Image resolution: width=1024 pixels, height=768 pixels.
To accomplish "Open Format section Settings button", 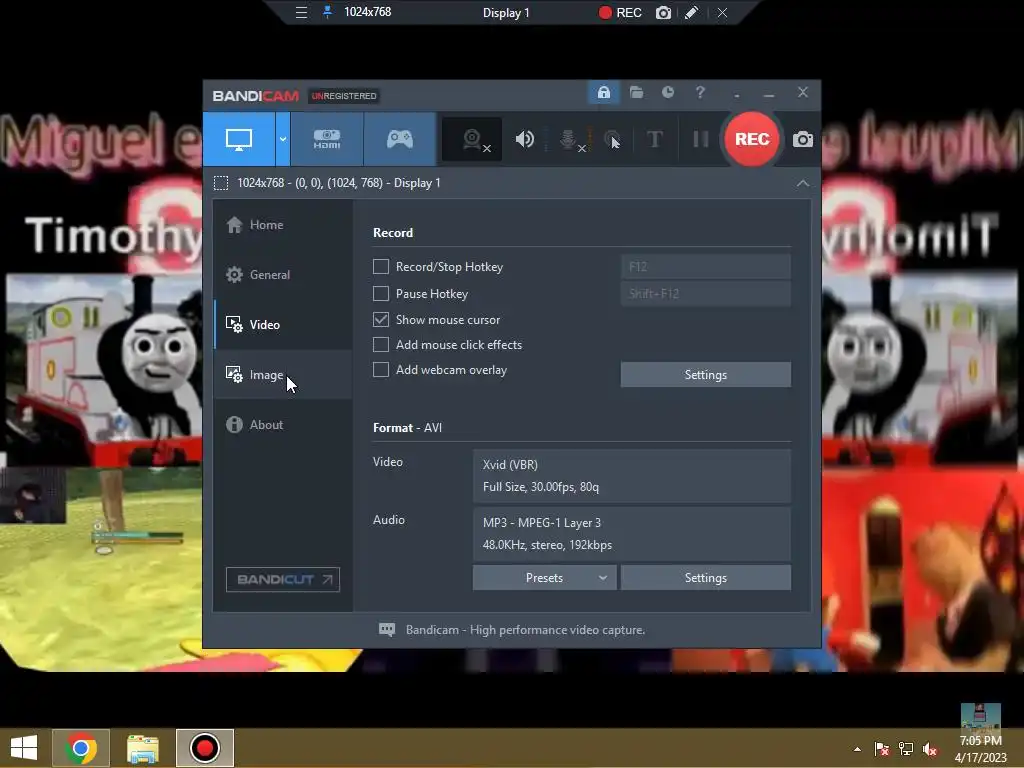I will (x=705, y=578).
